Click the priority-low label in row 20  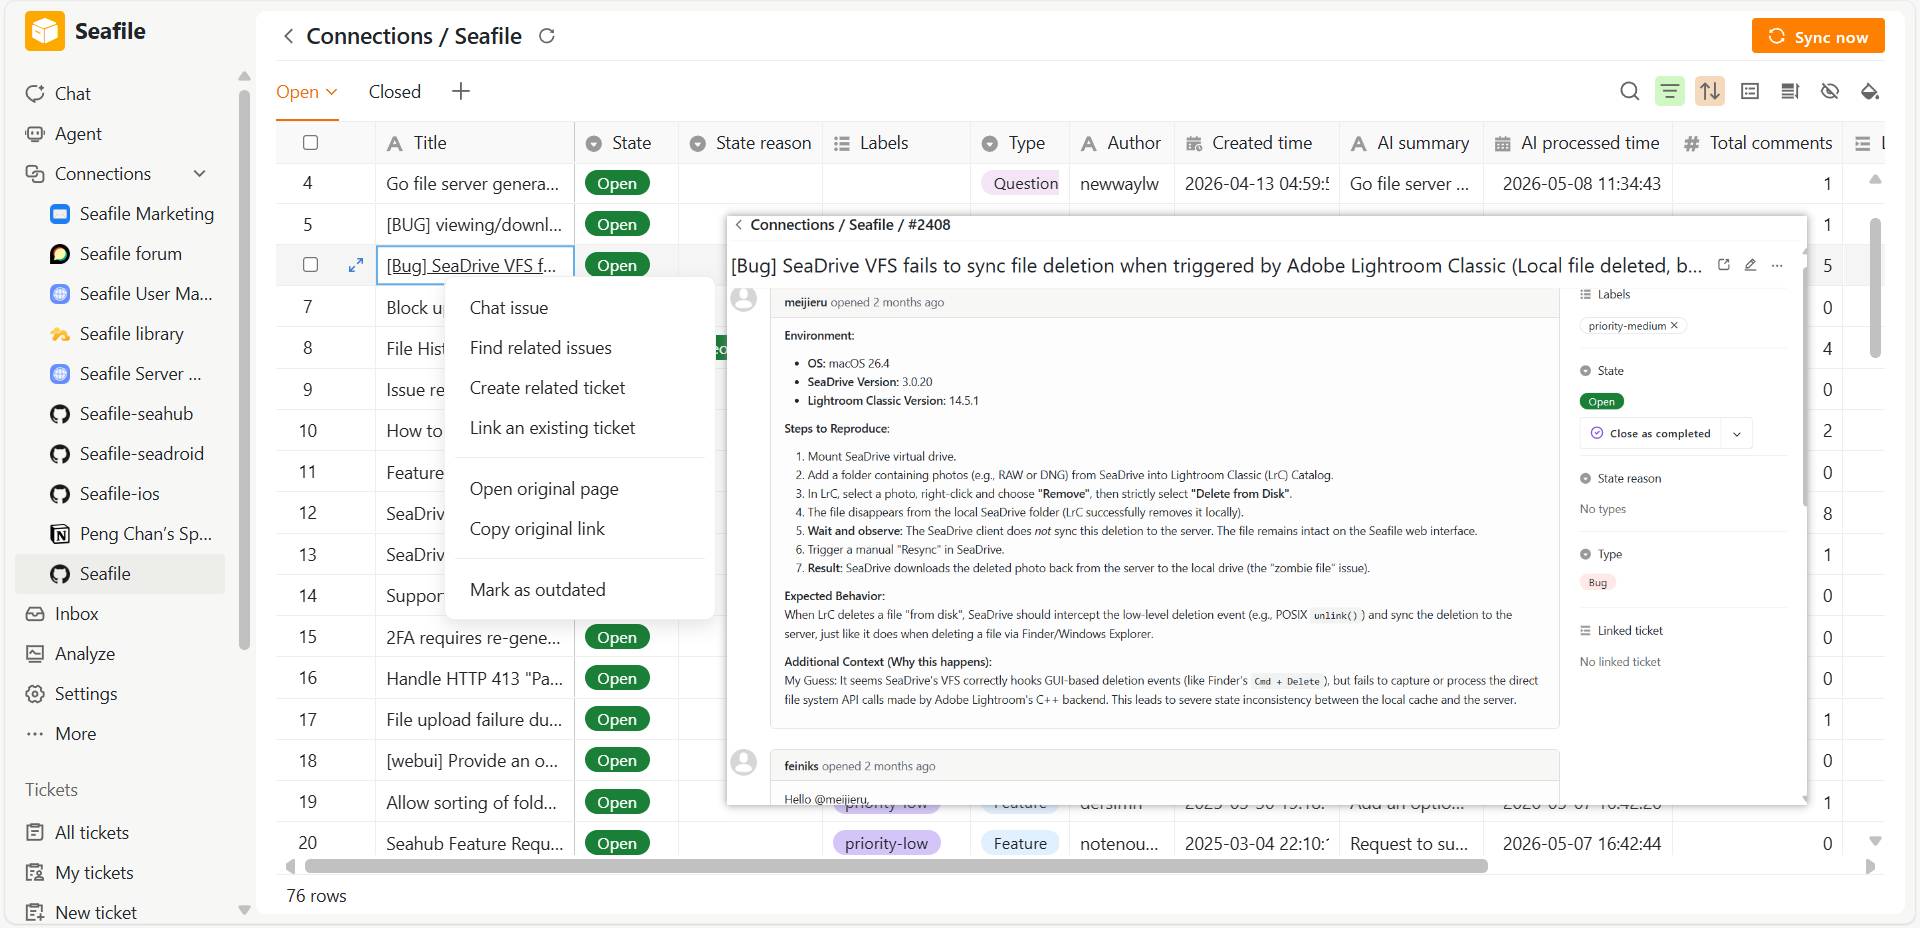point(886,843)
